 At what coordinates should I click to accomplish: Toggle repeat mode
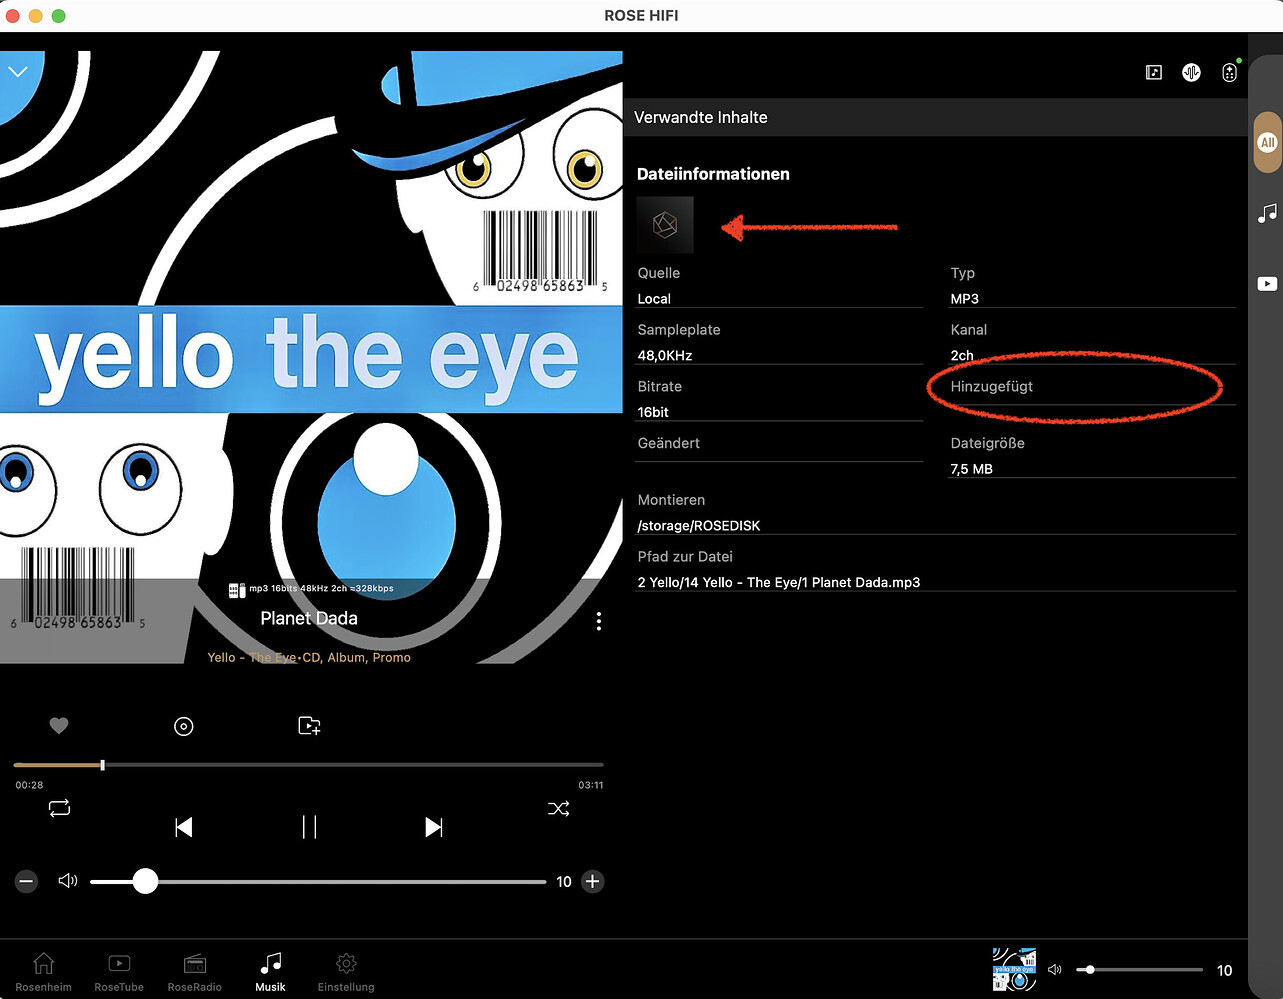(x=60, y=808)
